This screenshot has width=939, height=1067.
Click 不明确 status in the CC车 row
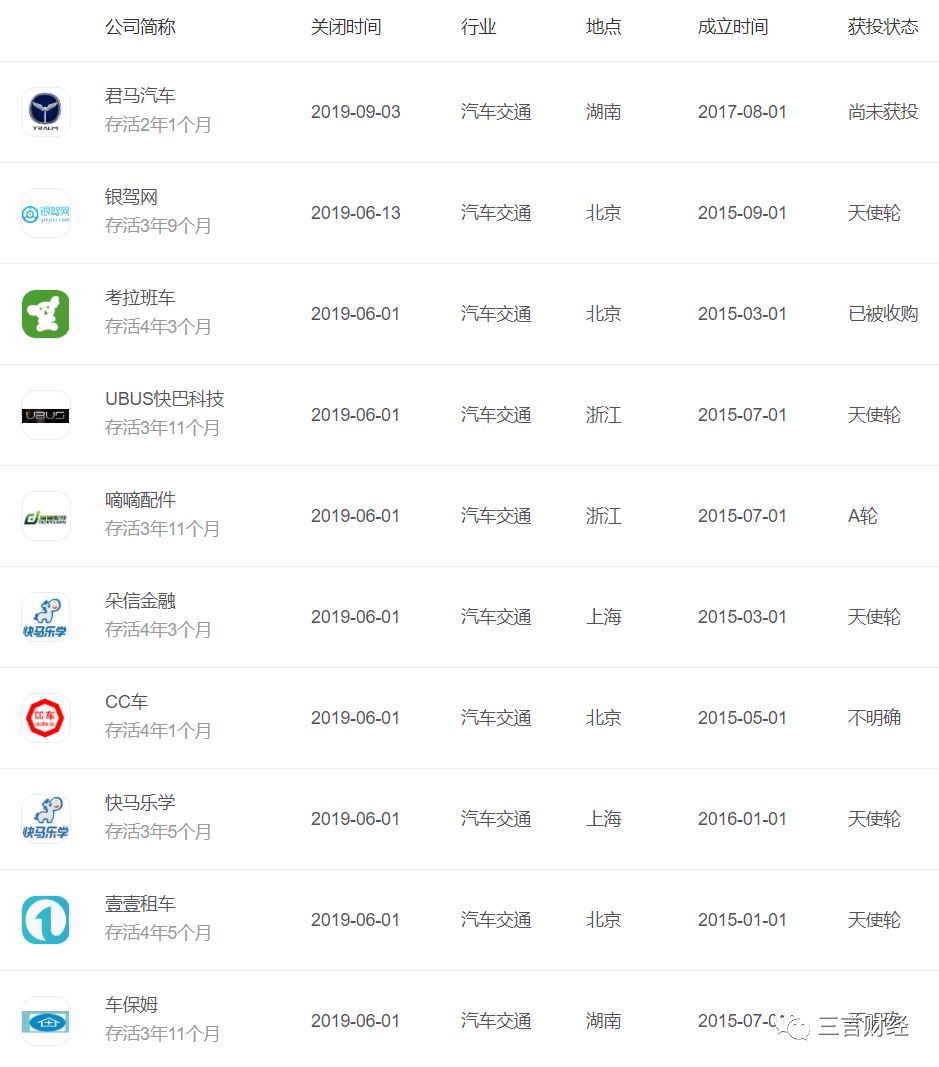874,718
